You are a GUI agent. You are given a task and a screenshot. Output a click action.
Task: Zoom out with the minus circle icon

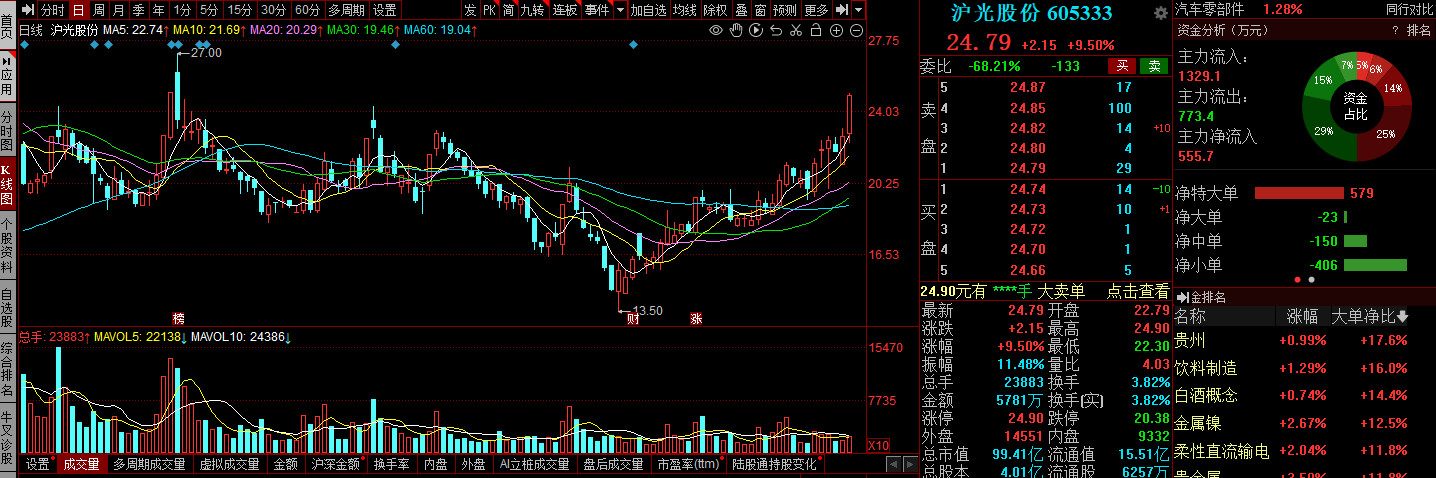pyautogui.click(x=856, y=31)
